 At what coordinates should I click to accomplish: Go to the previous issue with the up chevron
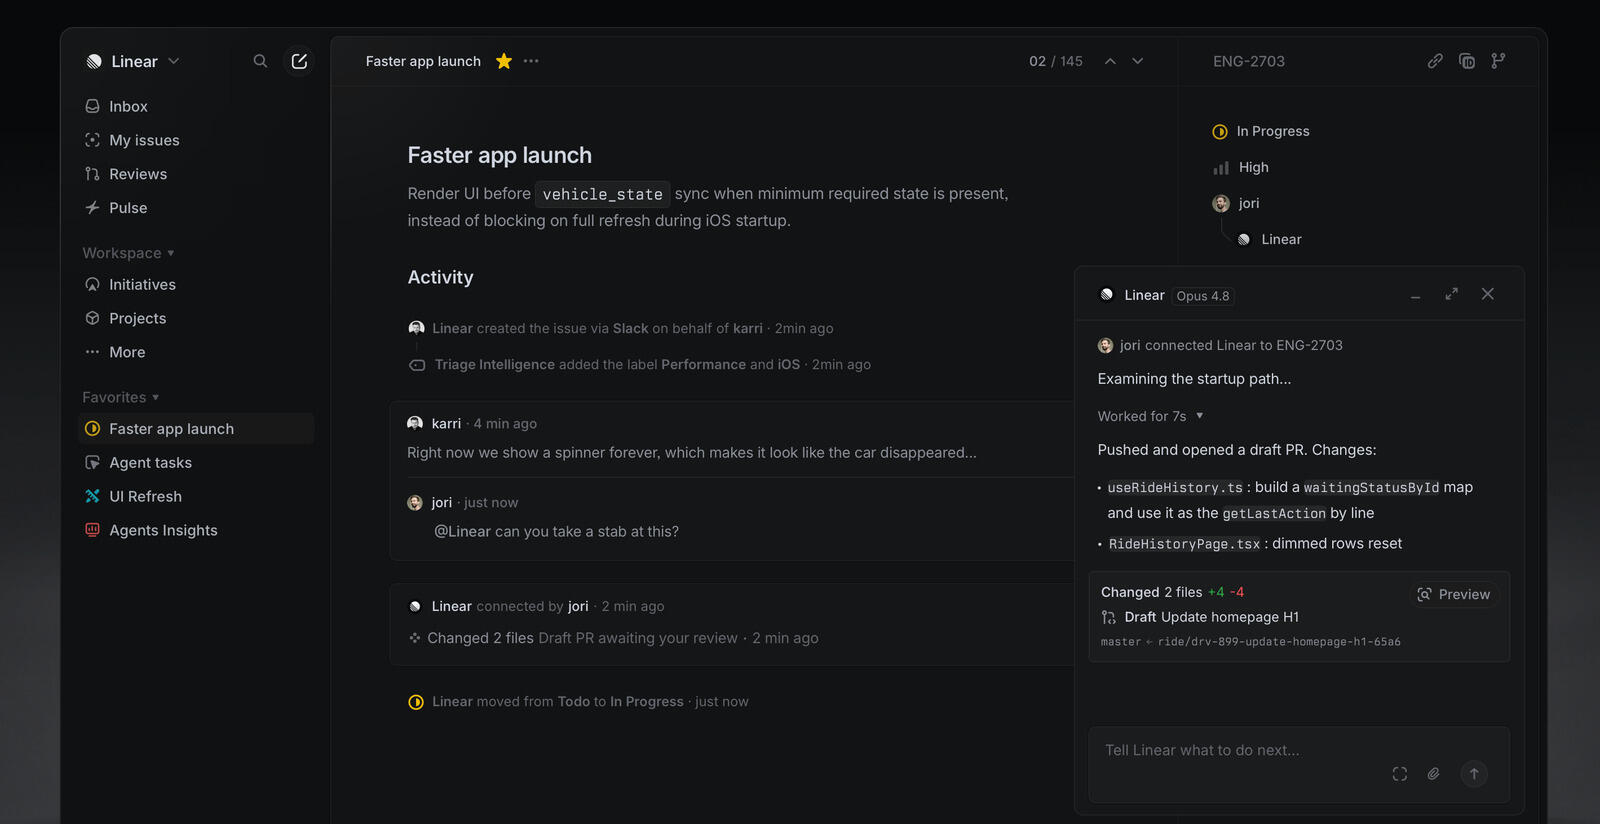point(1110,61)
